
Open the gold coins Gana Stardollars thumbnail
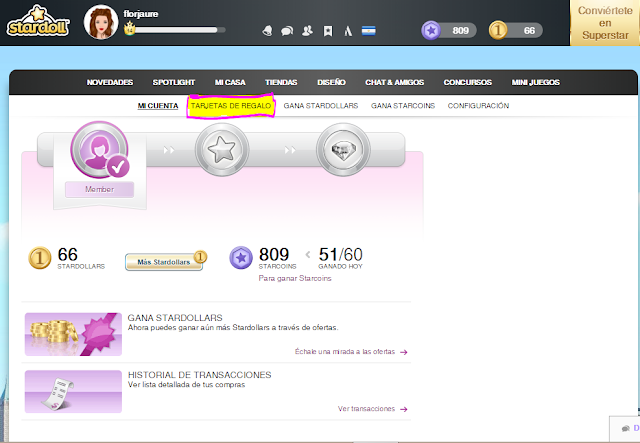73,334
